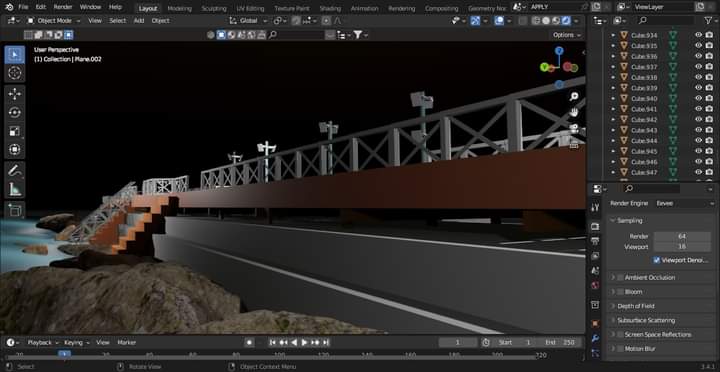
Task: Click the Viewport samples value 16
Action: (x=682, y=247)
